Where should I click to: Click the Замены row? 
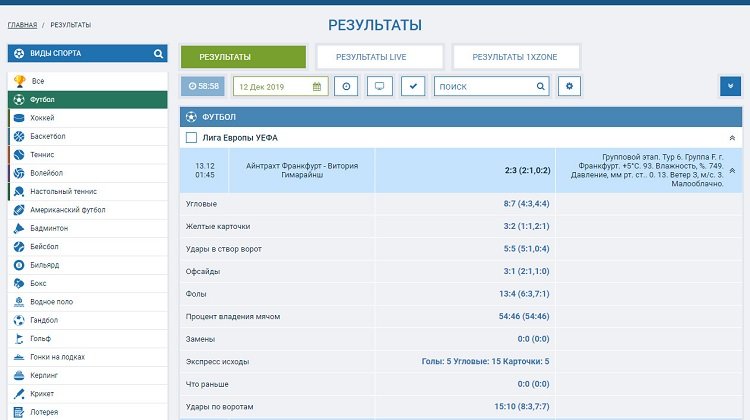461,339
